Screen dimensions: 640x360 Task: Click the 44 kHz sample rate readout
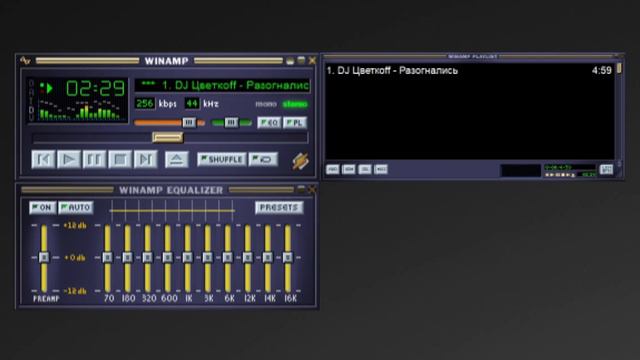pyautogui.click(x=192, y=104)
